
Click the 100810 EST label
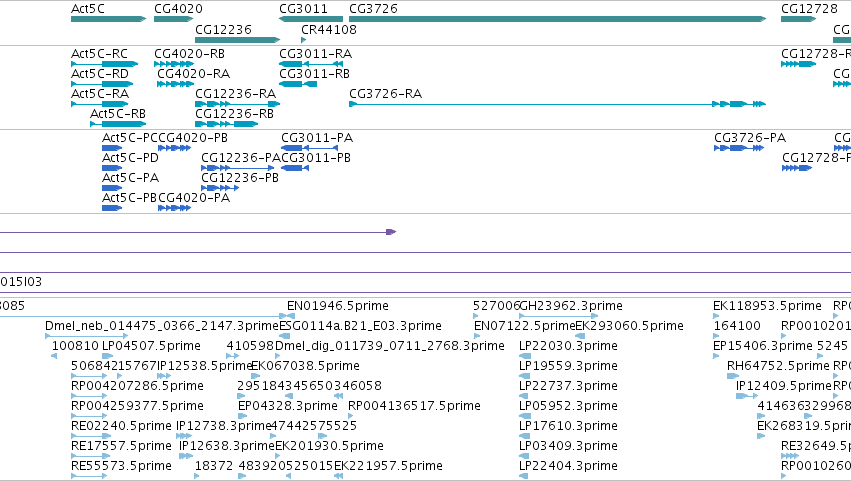point(75,346)
